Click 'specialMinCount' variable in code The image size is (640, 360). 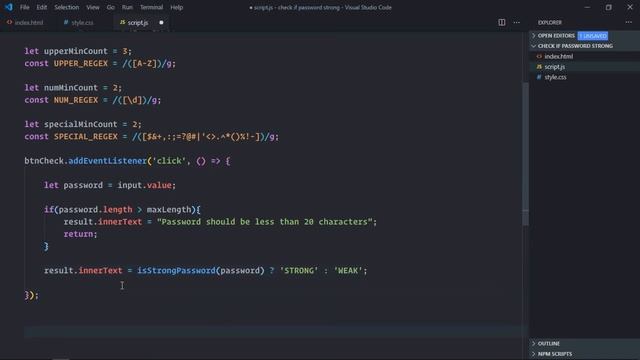(x=81, y=124)
